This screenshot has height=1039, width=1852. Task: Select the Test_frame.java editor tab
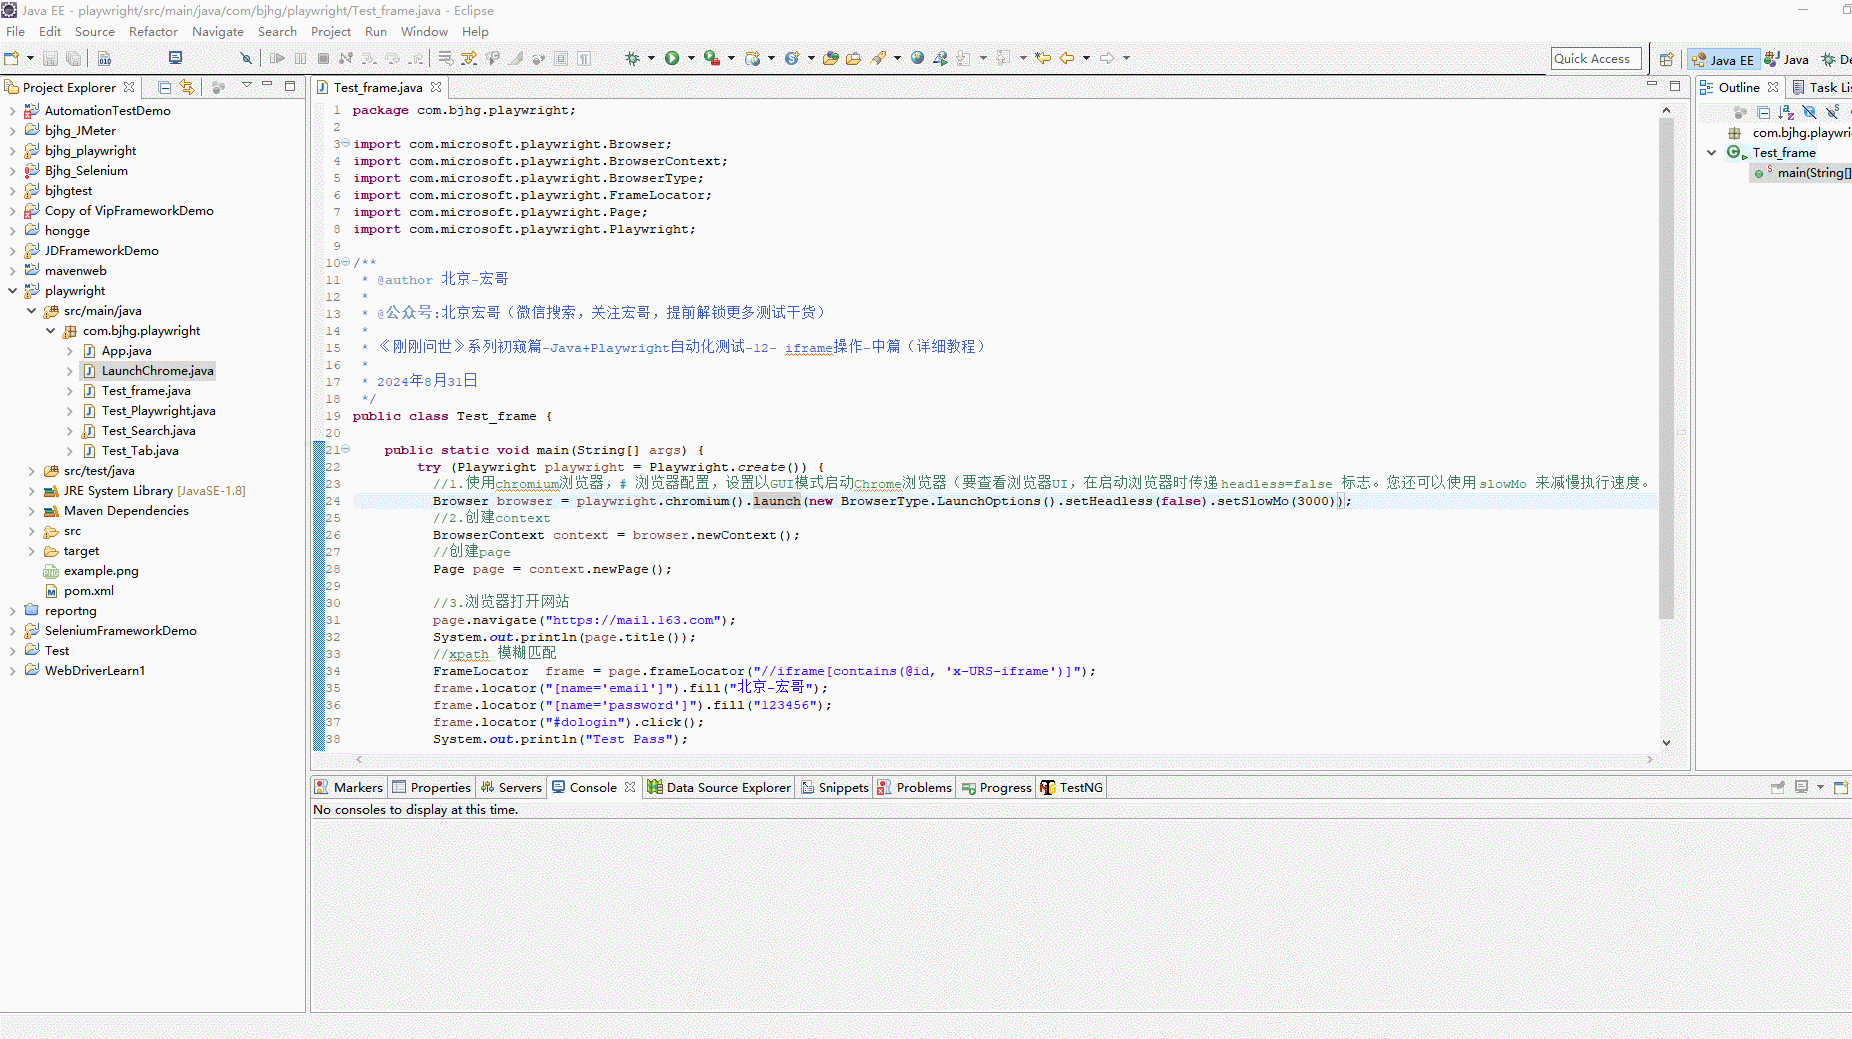(378, 87)
